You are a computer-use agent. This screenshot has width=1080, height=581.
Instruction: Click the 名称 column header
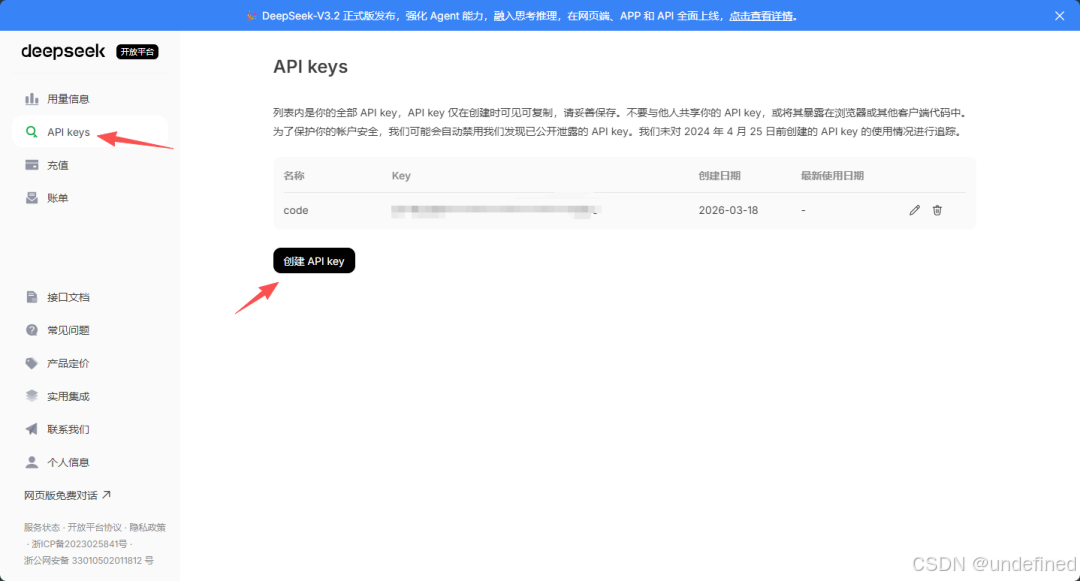pyautogui.click(x=293, y=176)
